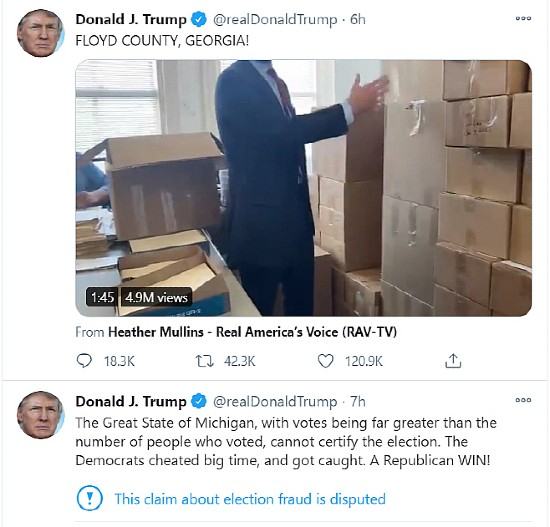The height and width of the screenshot is (527, 550).
Task: Open Heather Mullins - Real America's Voice source link
Action: pos(253,332)
